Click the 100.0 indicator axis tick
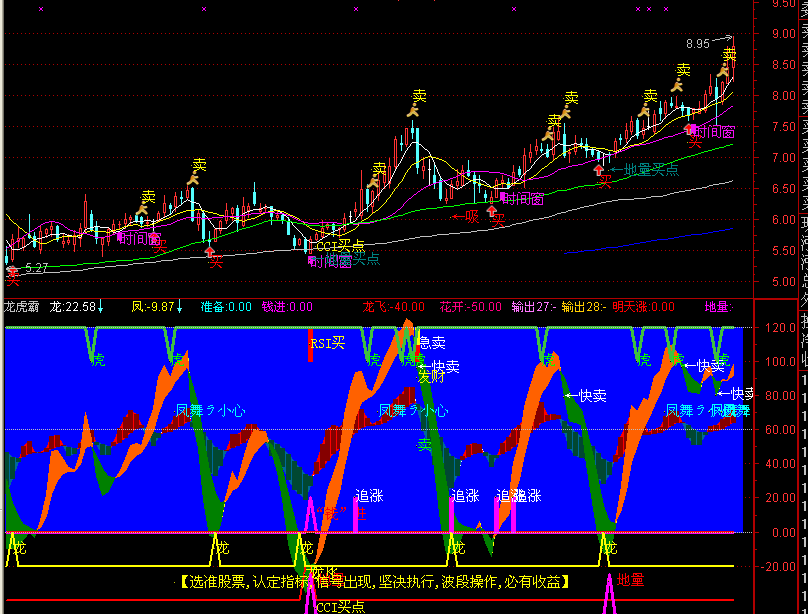808x614 pixels. click(783, 362)
